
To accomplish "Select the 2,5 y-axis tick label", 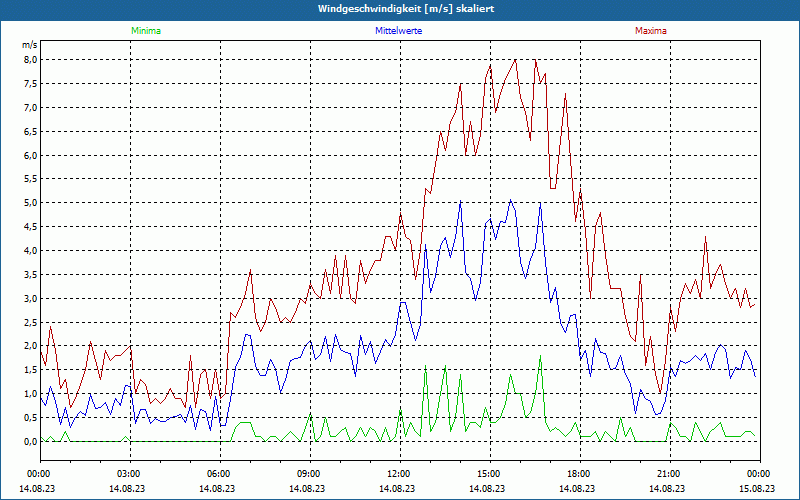I will click(29, 323).
